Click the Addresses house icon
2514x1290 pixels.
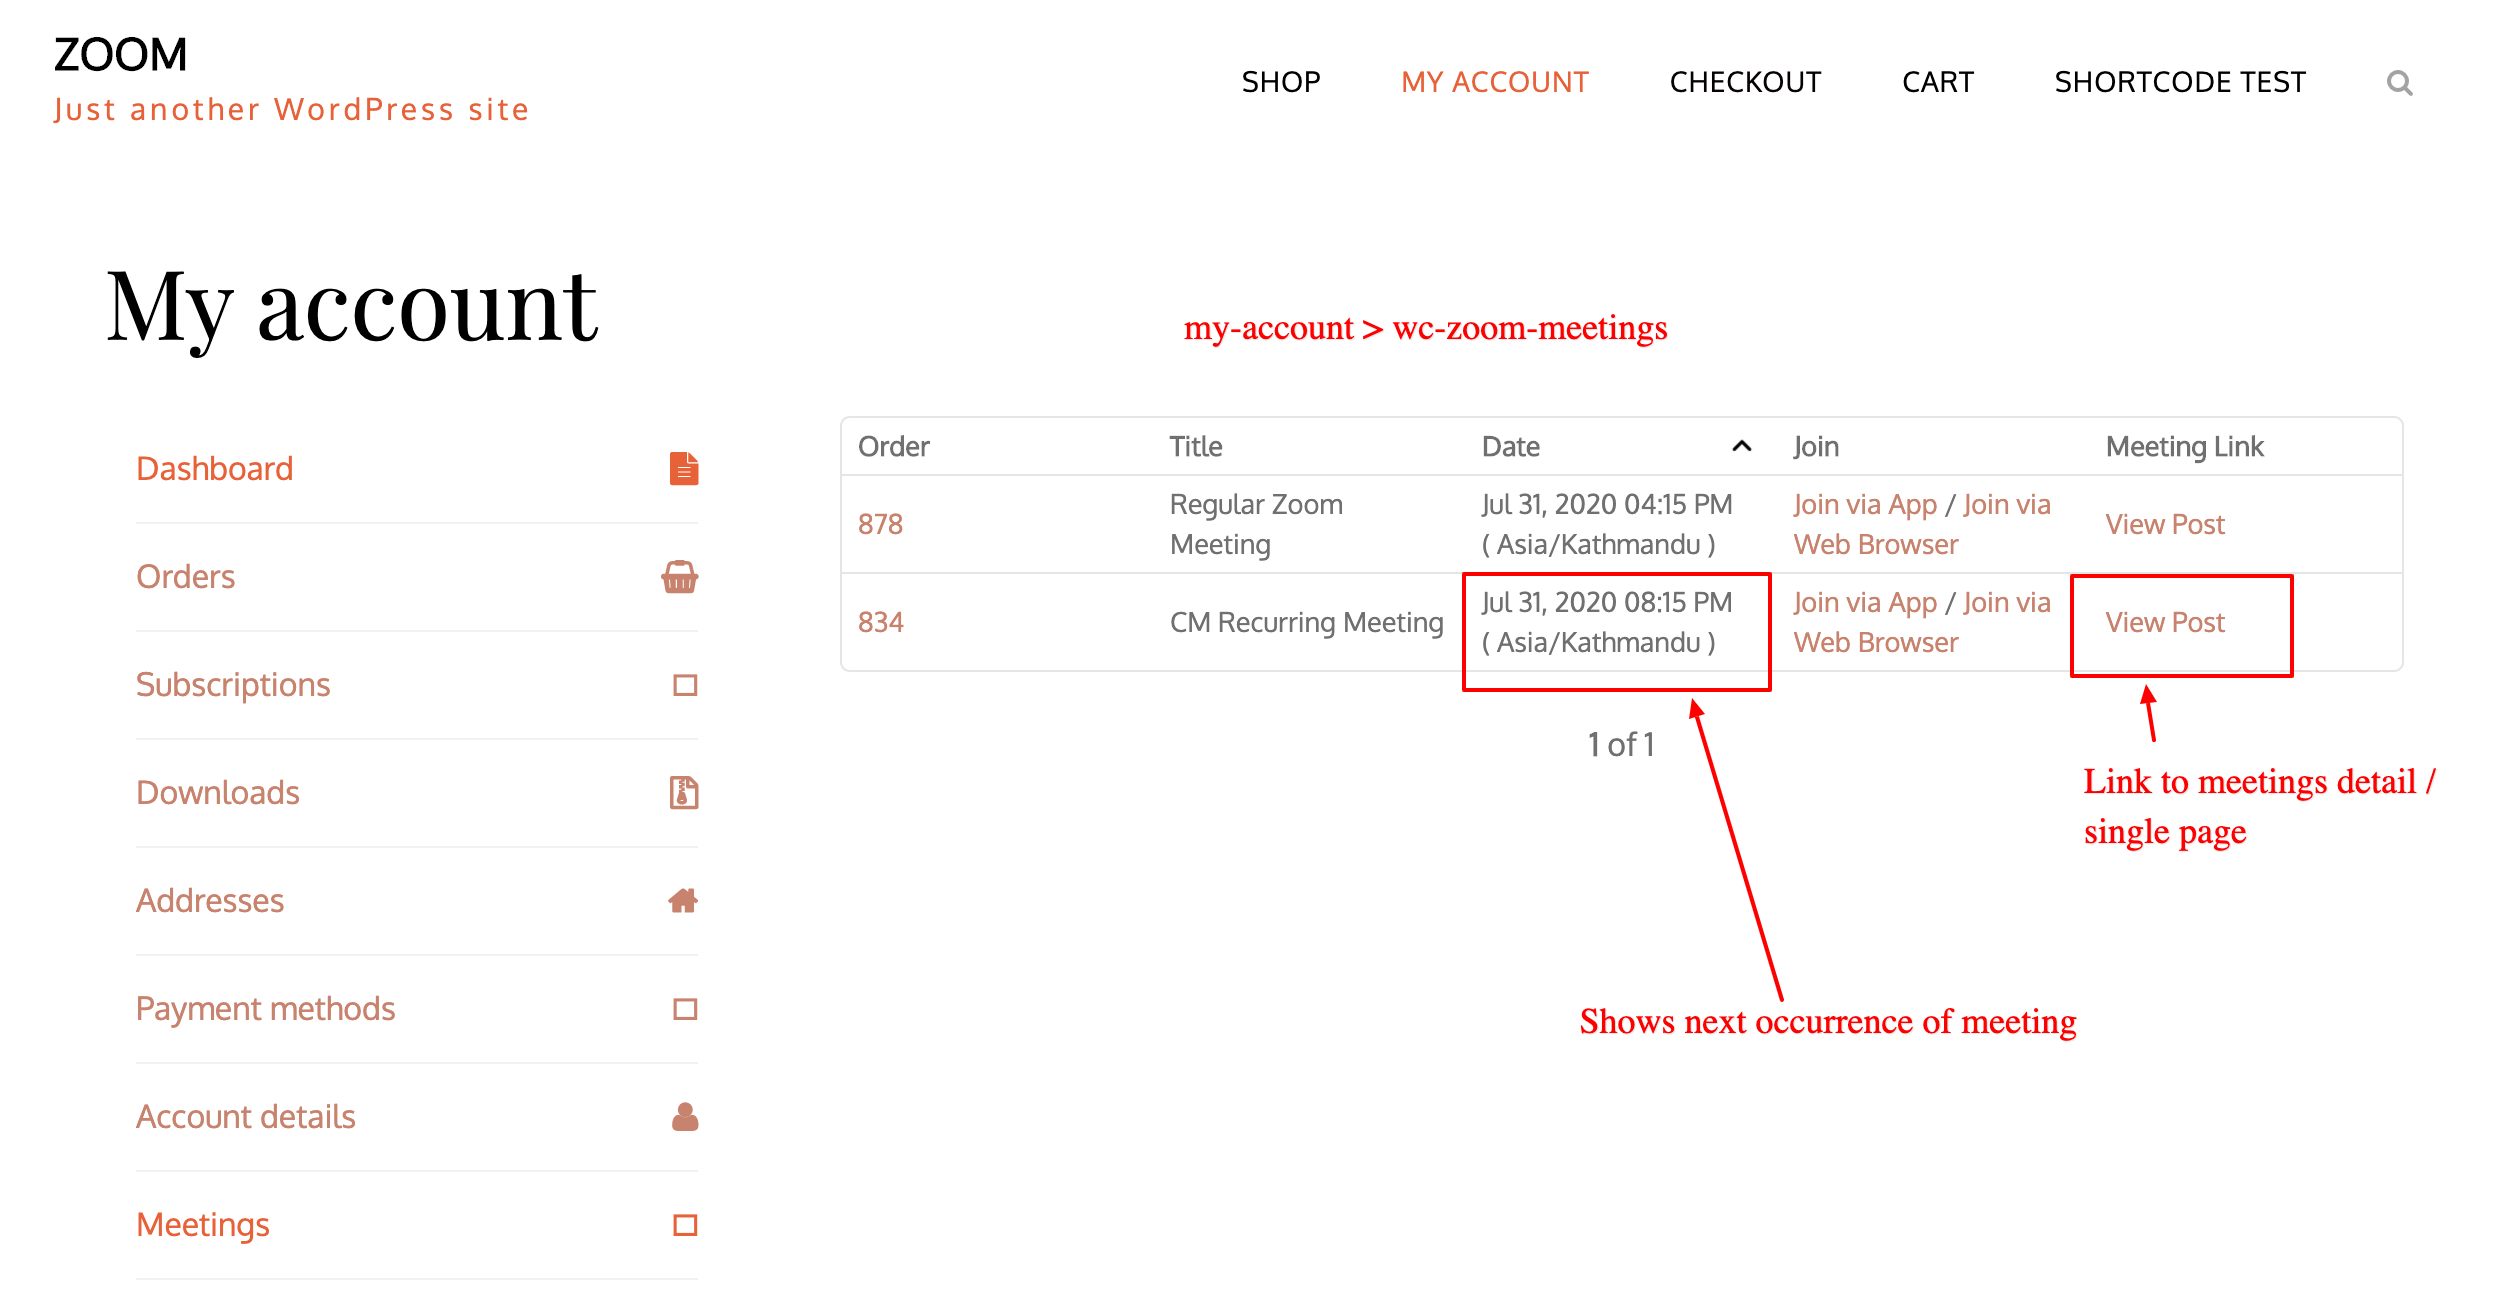tap(683, 901)
